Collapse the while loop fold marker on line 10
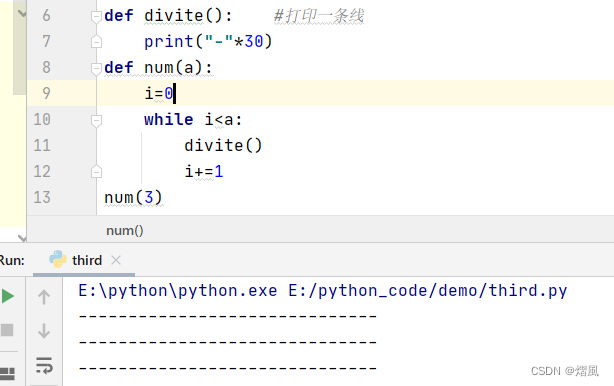Viewport: 614px width, 386px height. (x=96, y=120)
